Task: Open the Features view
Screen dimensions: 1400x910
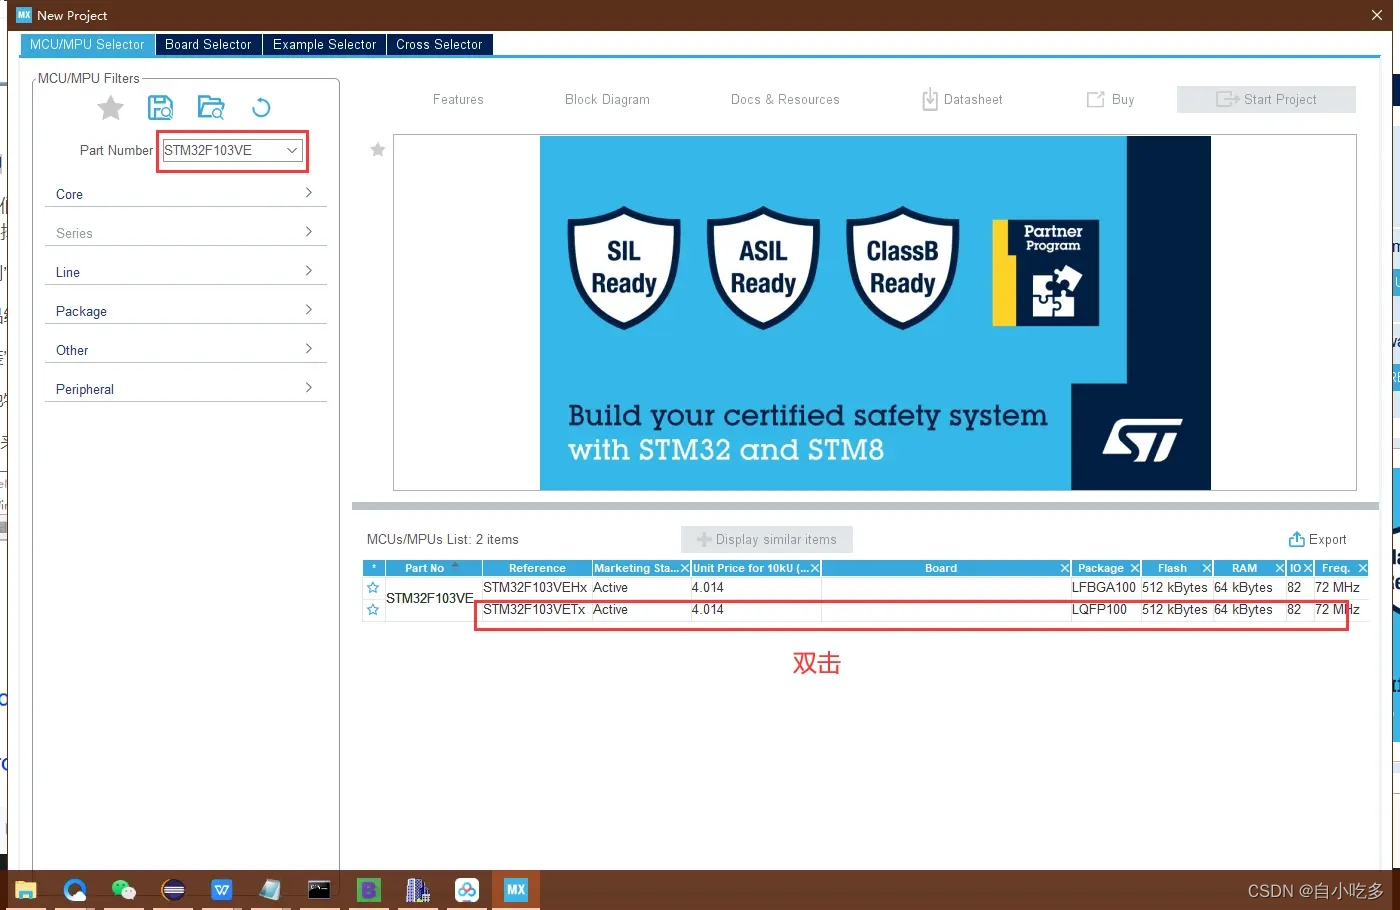Action: point(458,99)
